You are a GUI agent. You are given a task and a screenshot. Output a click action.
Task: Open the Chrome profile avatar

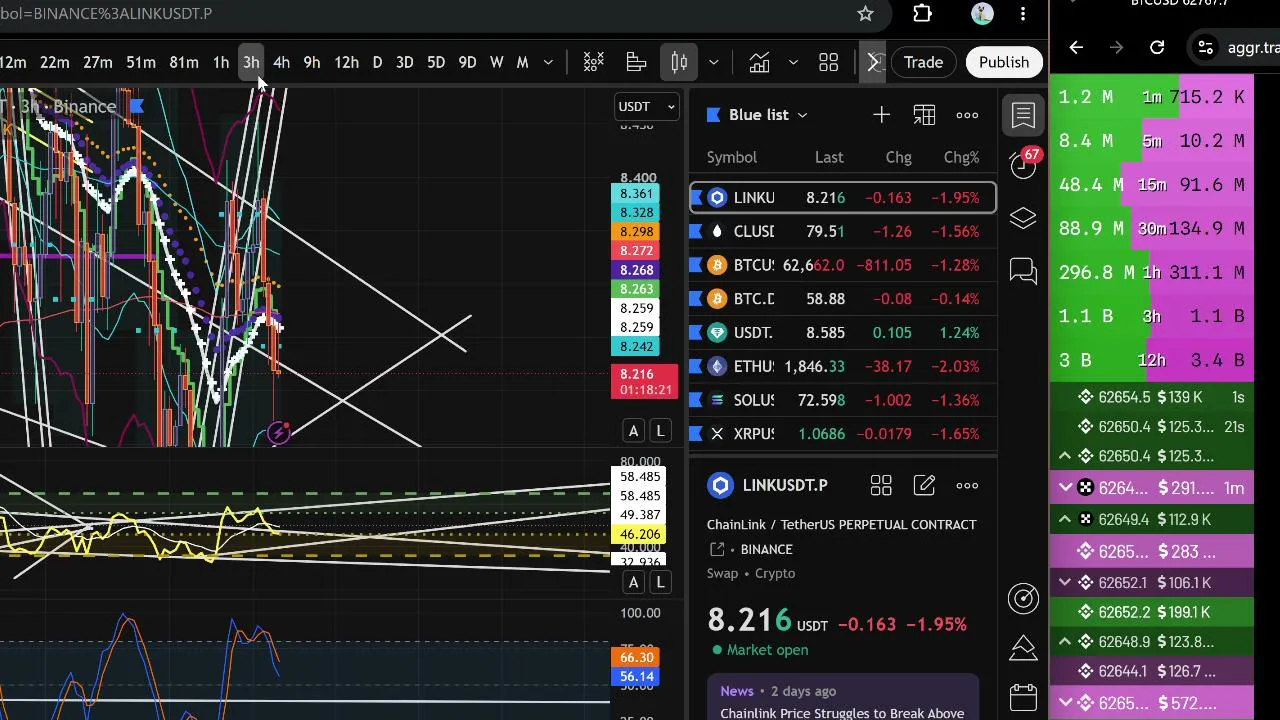click(982, 14)
